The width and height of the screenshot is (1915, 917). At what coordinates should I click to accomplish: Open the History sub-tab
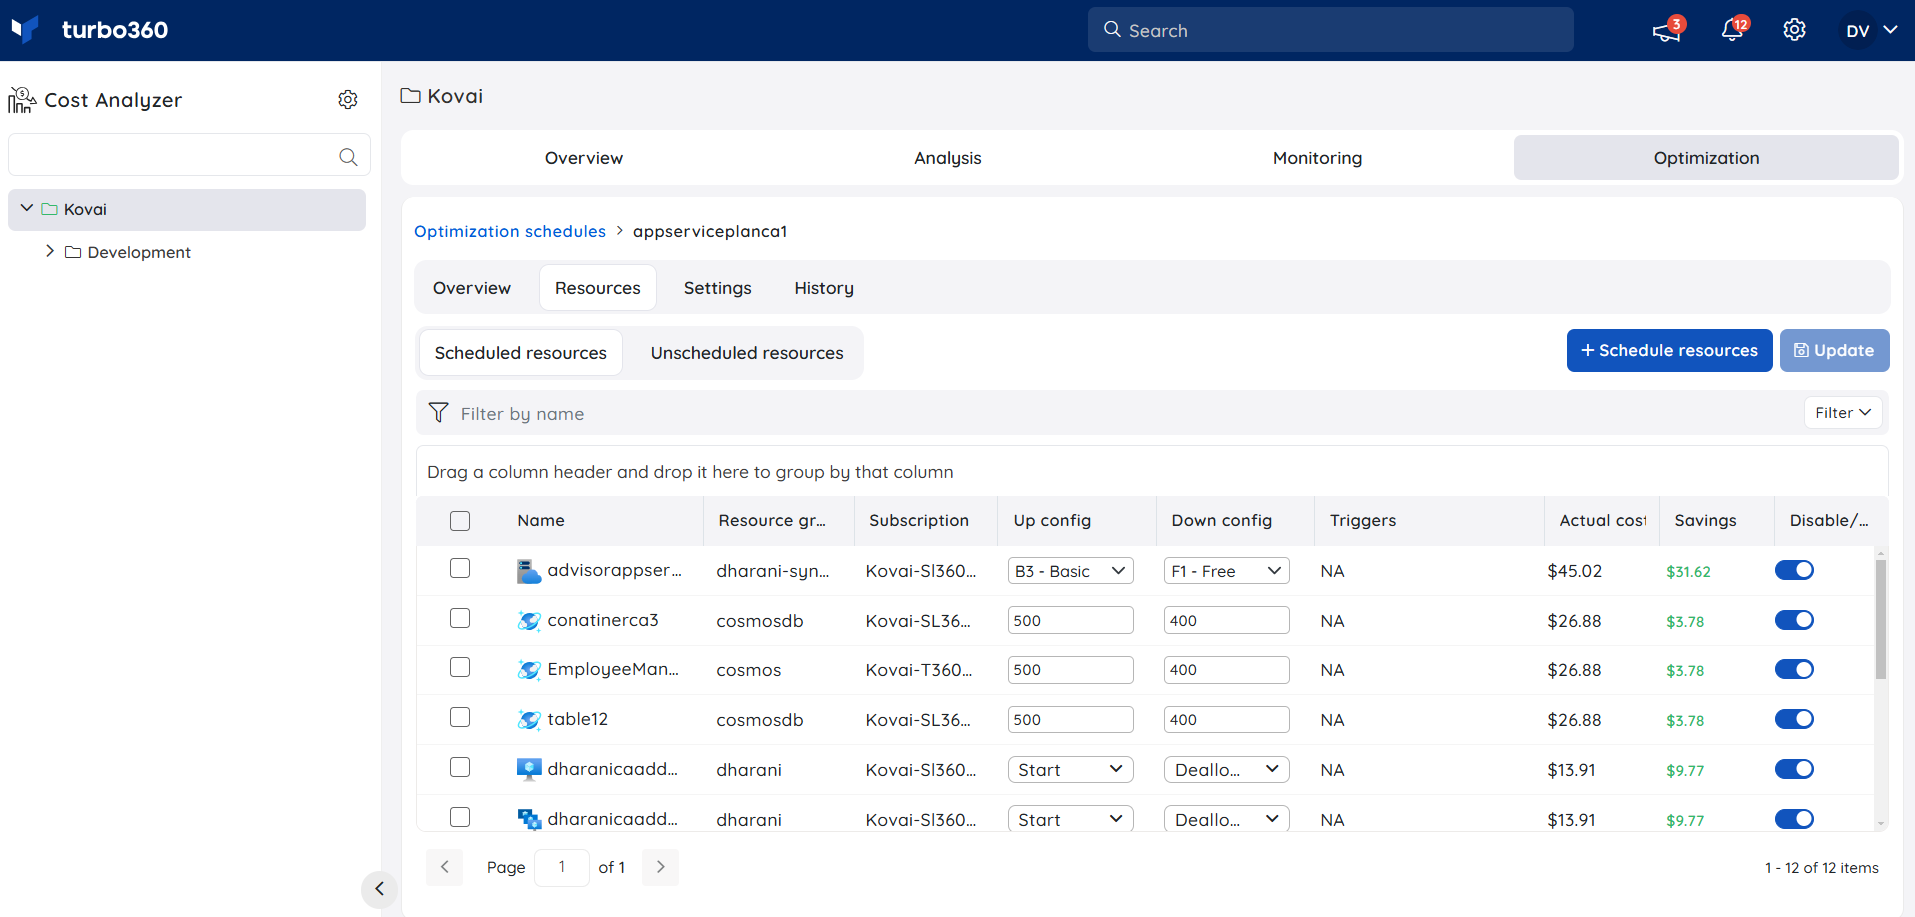click(824, 288)
